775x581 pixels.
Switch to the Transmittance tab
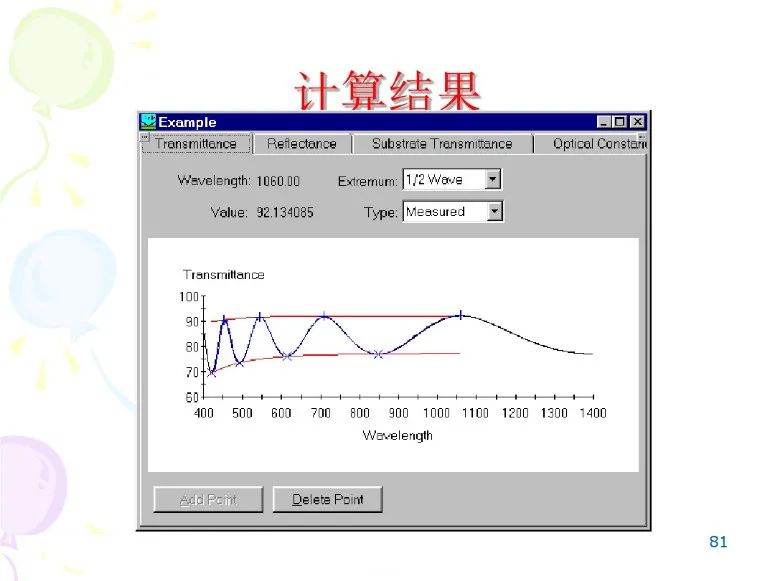[196, 144]
